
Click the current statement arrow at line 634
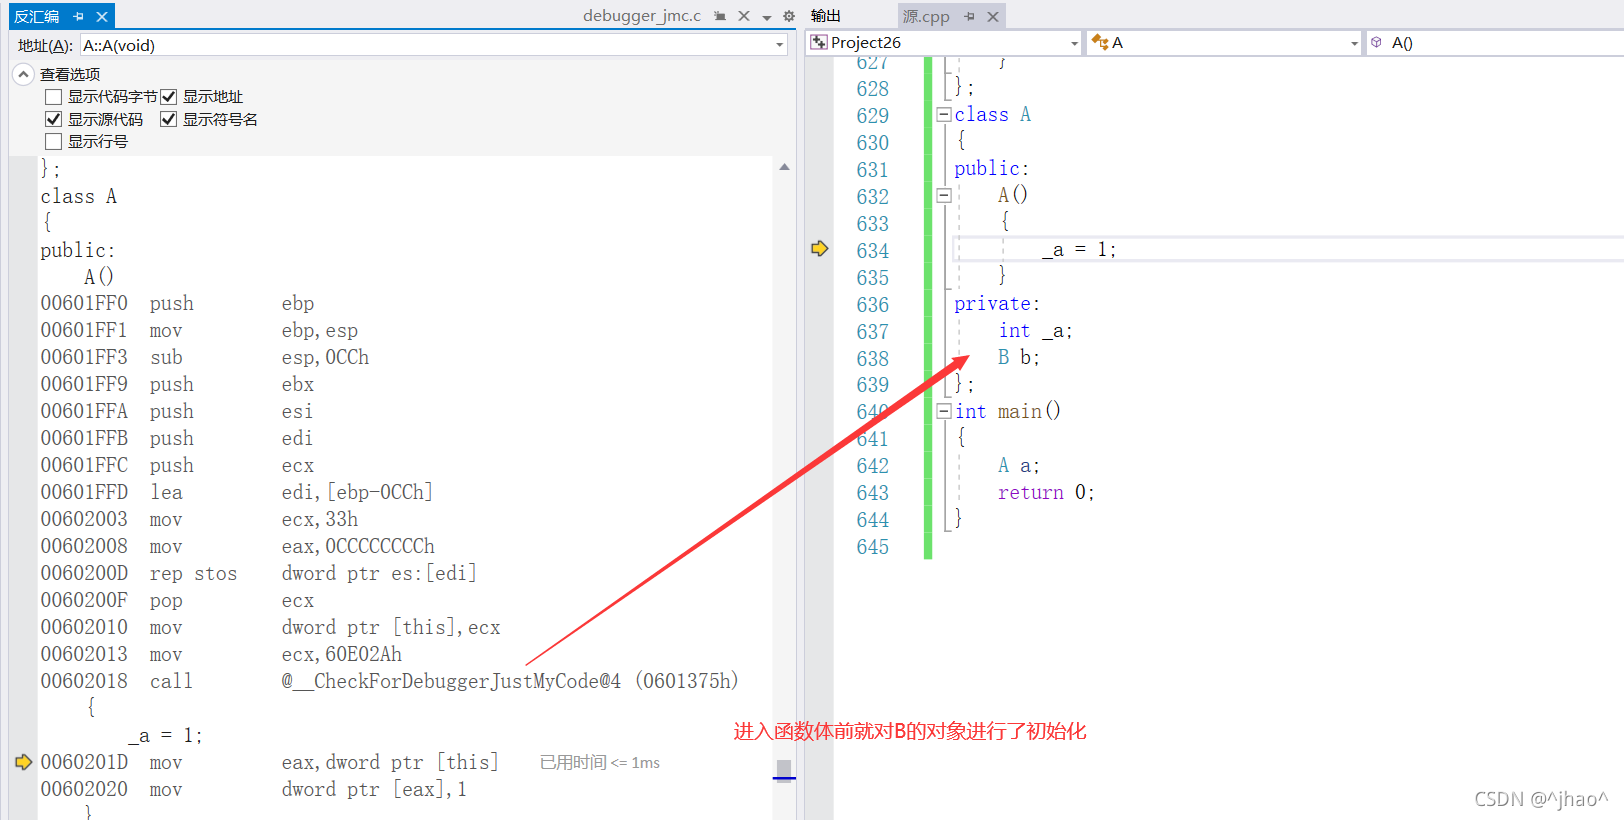tap(820, 249)
